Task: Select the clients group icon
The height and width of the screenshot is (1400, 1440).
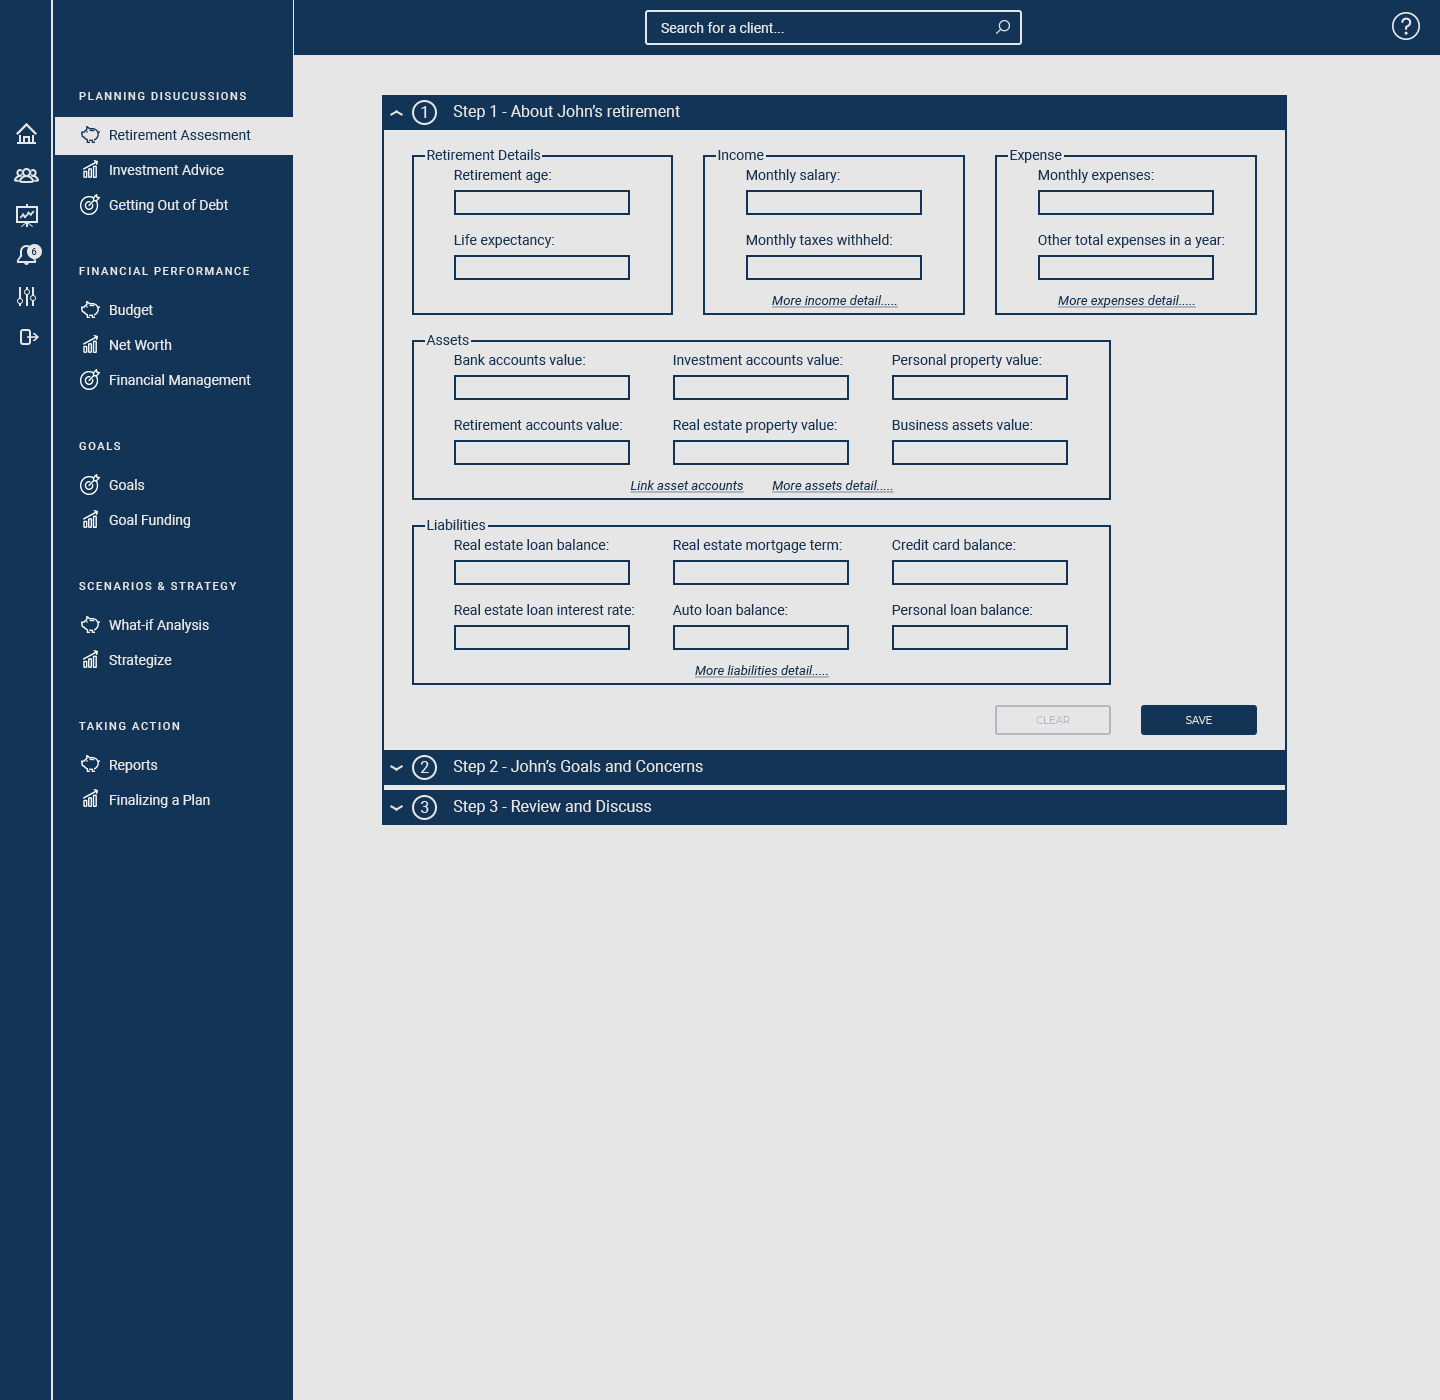Action: 27,175
